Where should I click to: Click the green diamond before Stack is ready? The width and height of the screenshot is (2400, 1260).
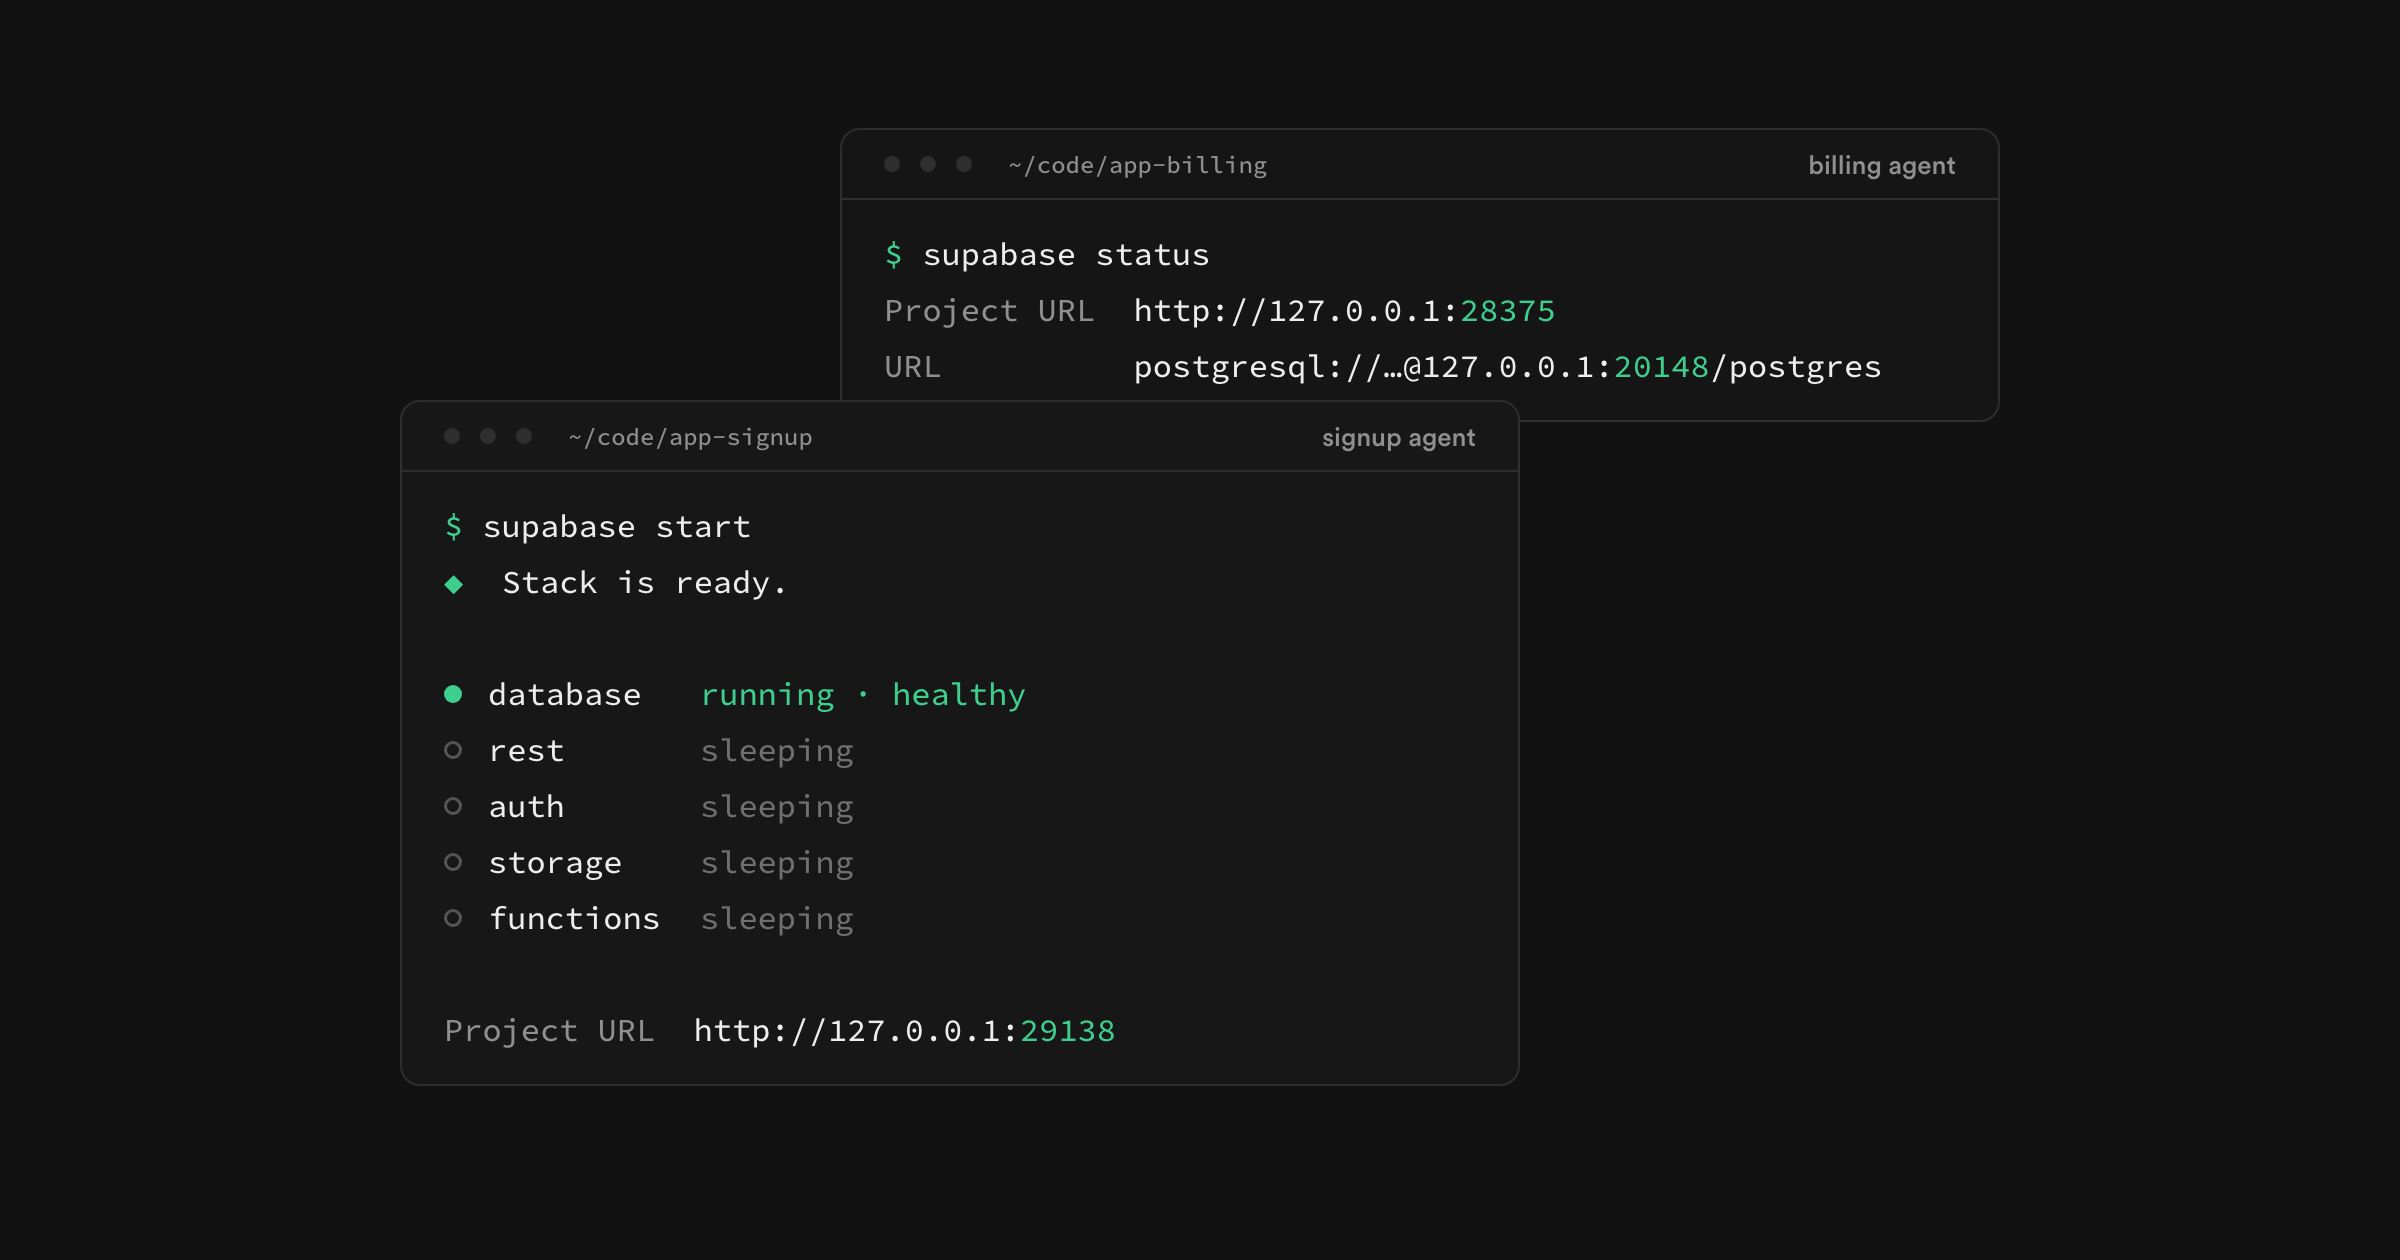click(454, 584)
